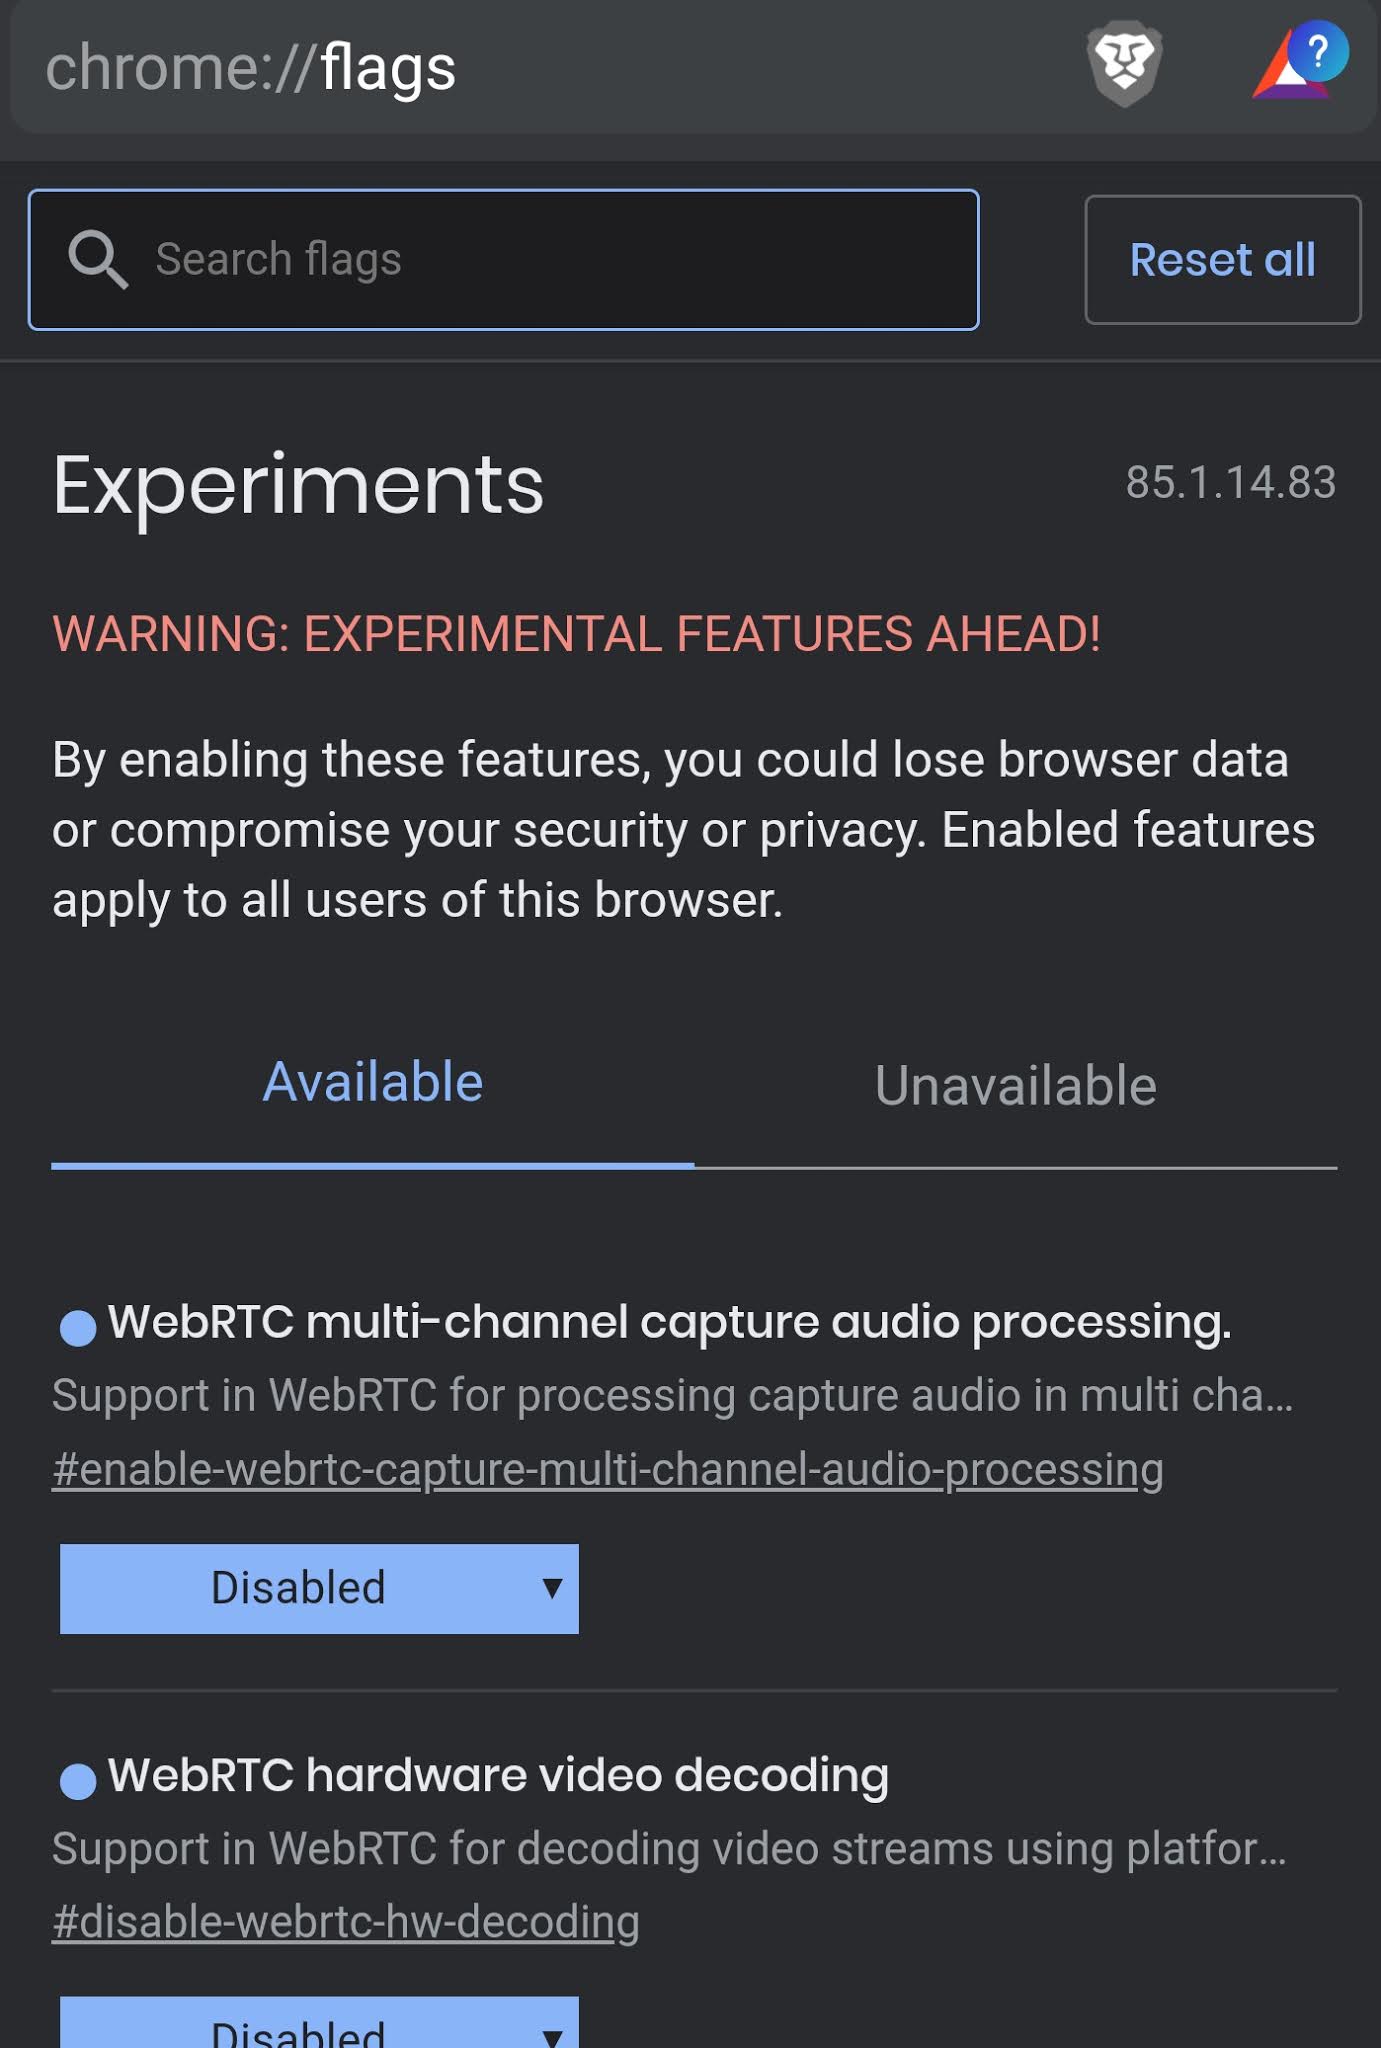This screenshot has width=1381, height=2048.
Task: Click blue dot beside WebRTC multi-channel capture flag
Action: click(78, 1327)
